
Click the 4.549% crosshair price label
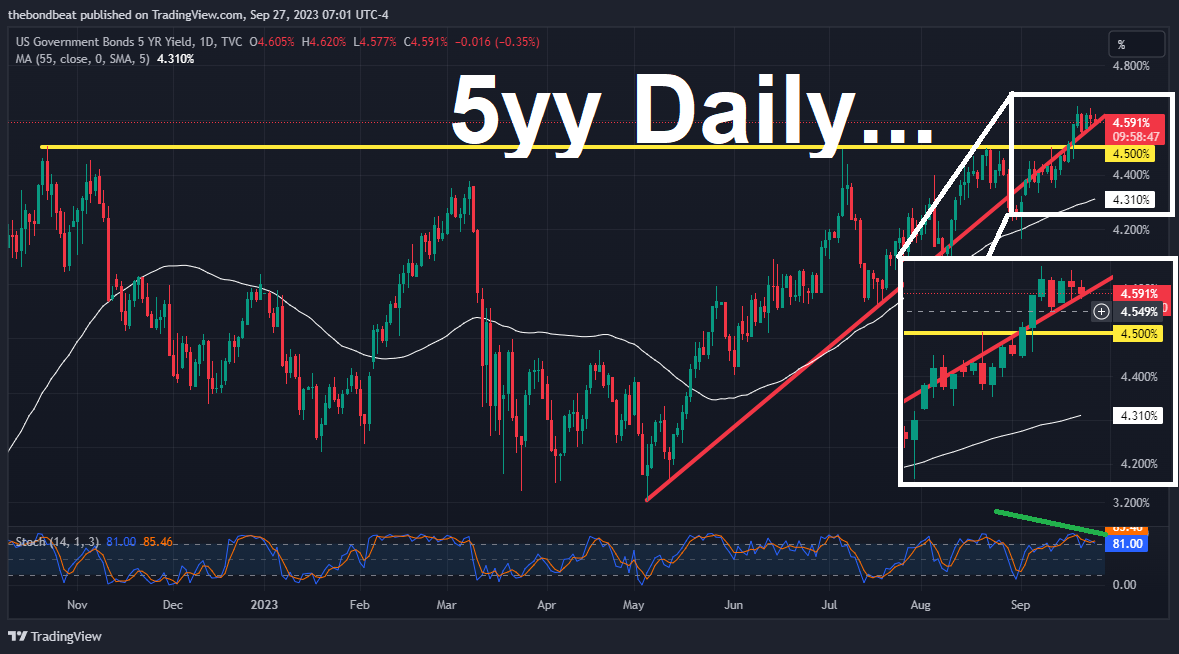(x=1138, y=311)
